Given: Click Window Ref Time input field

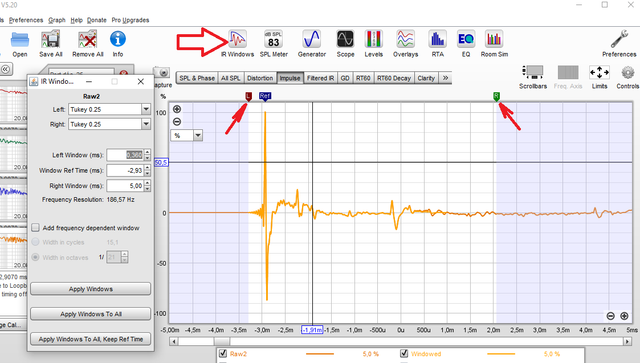Looking at the screenshot, I should click(125, 170).
